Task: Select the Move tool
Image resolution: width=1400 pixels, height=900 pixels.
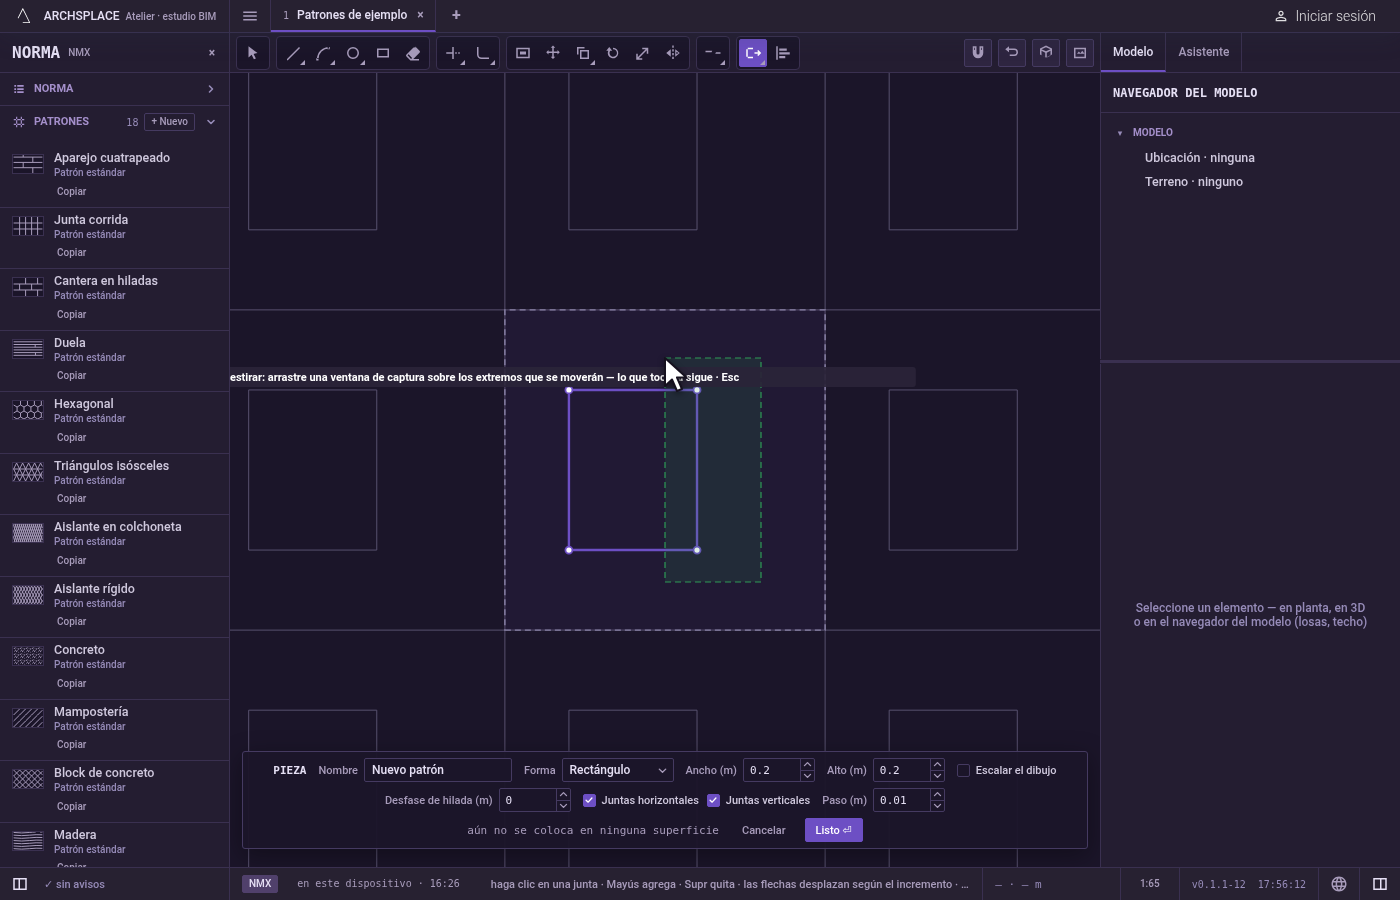Action: tap(553, 53)
